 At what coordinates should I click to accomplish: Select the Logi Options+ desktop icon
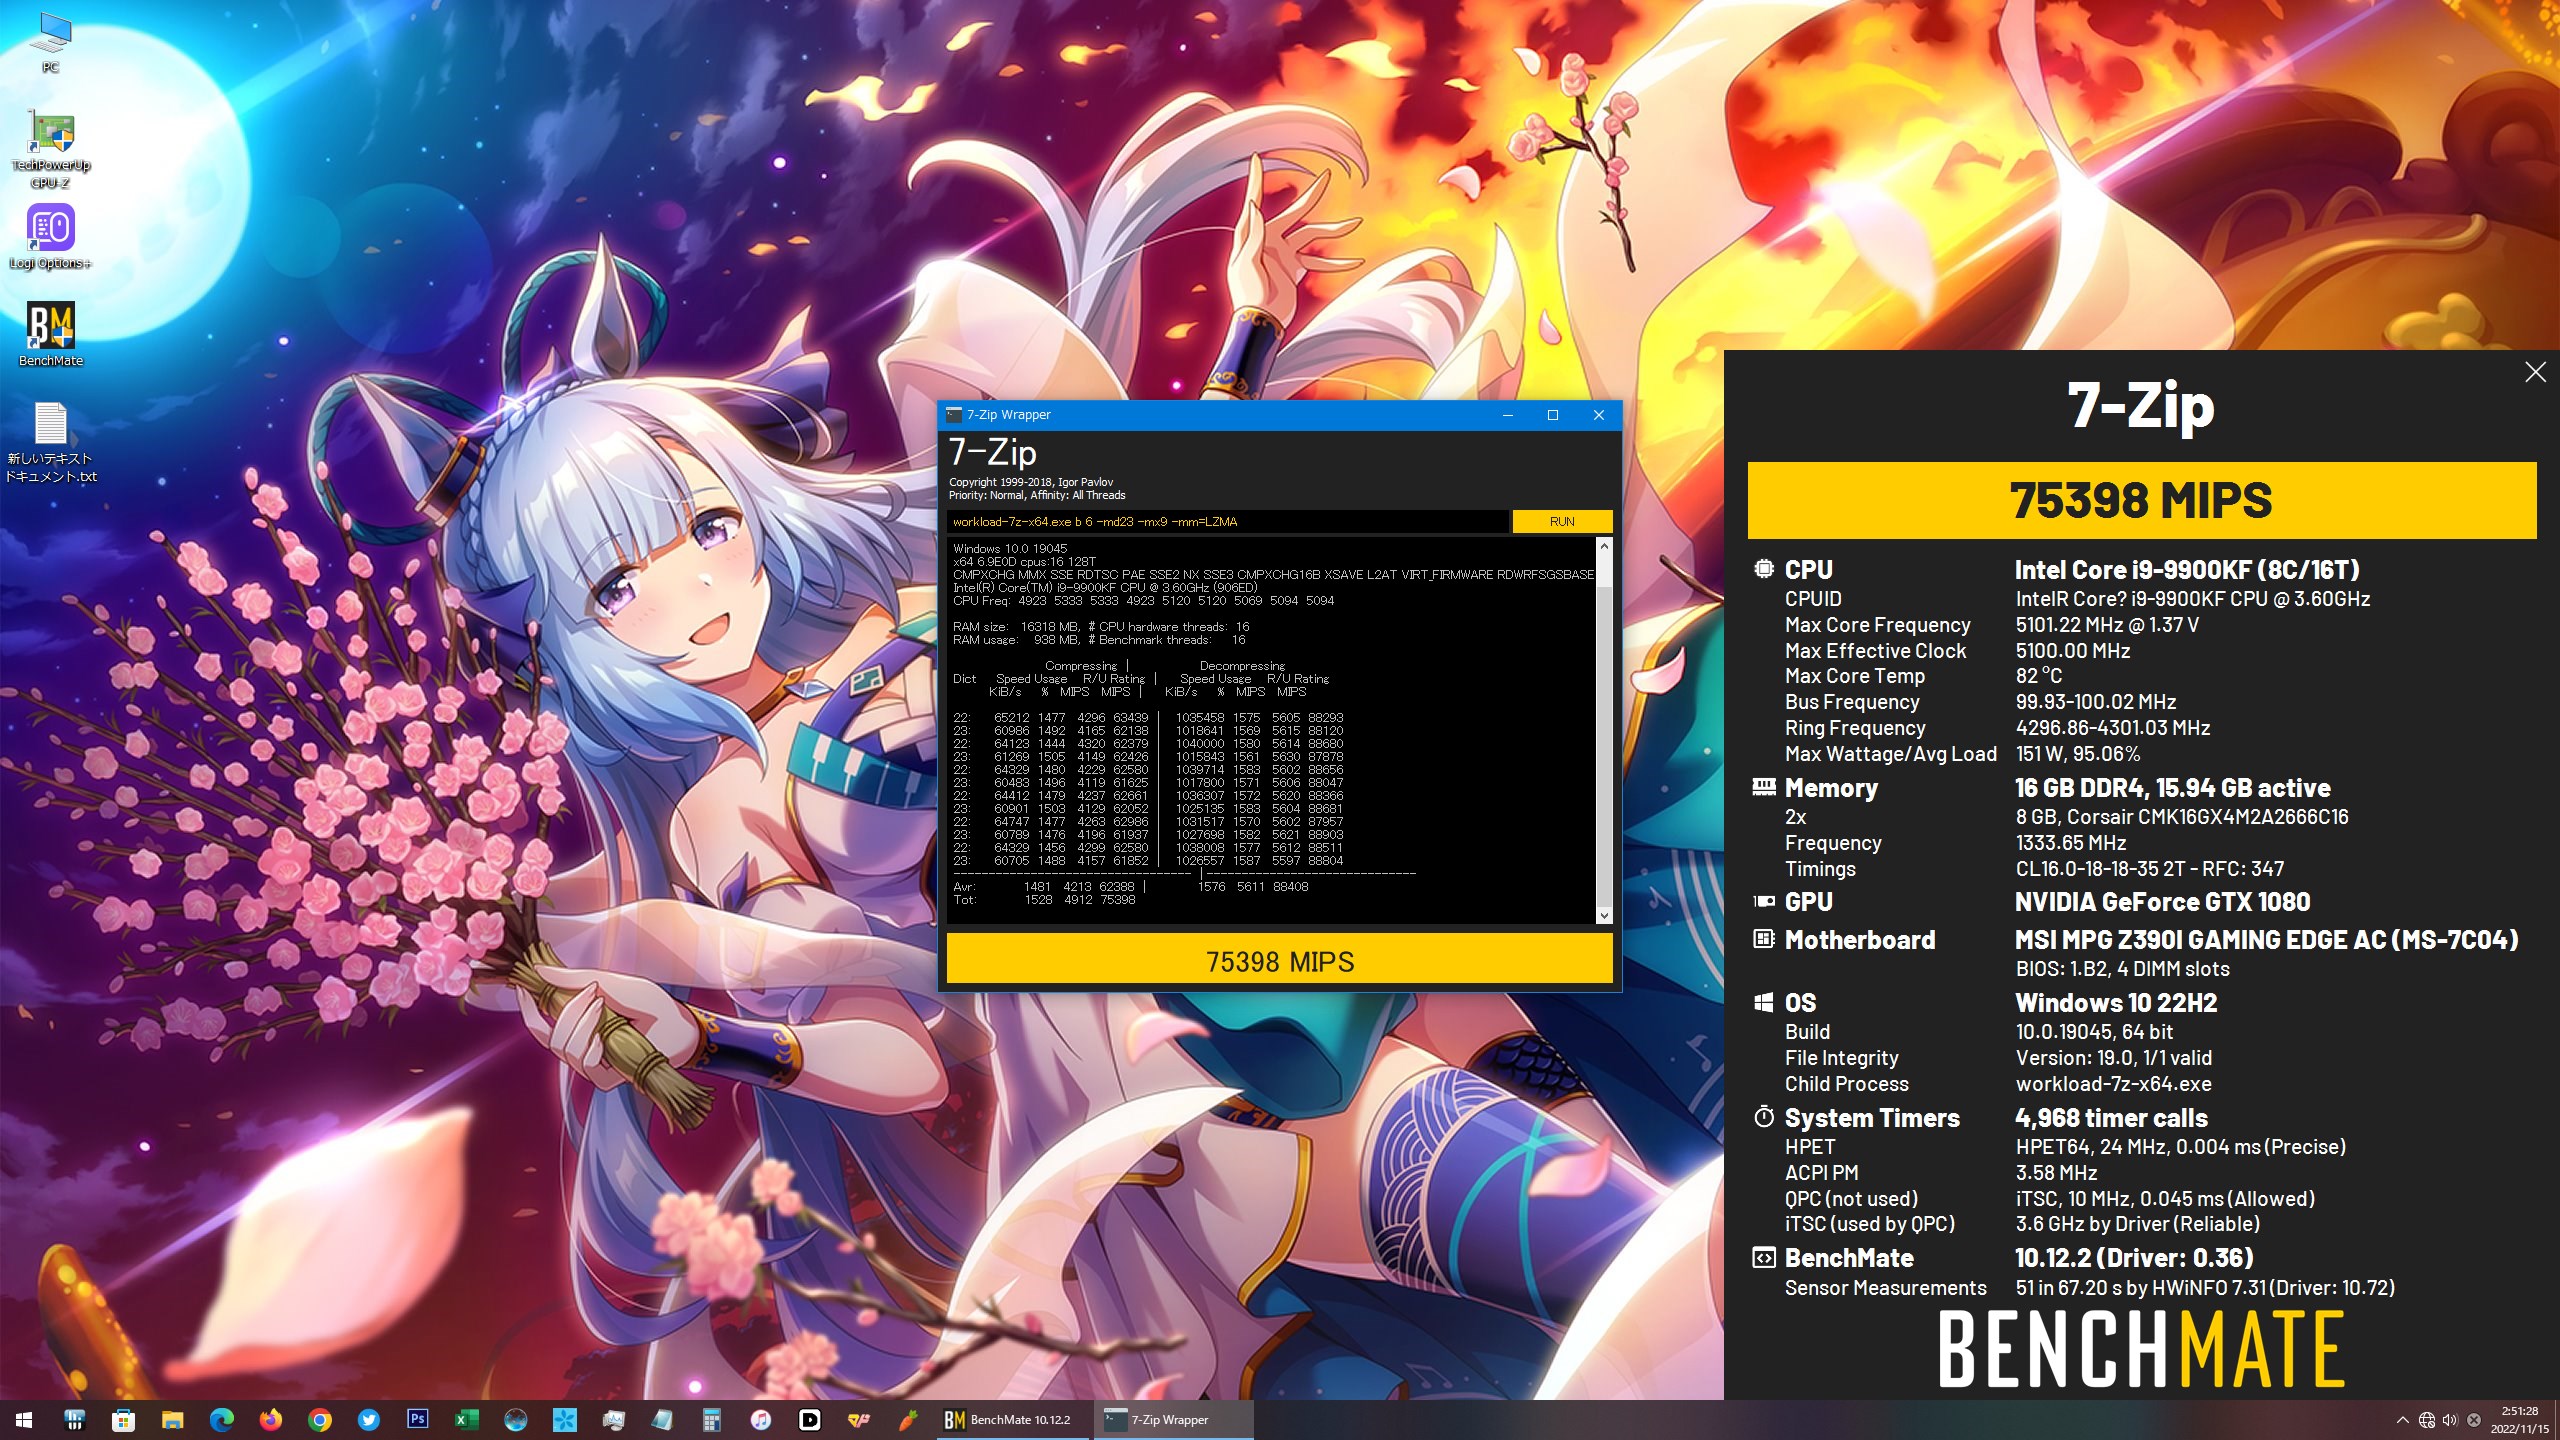[x=50, y=236]
